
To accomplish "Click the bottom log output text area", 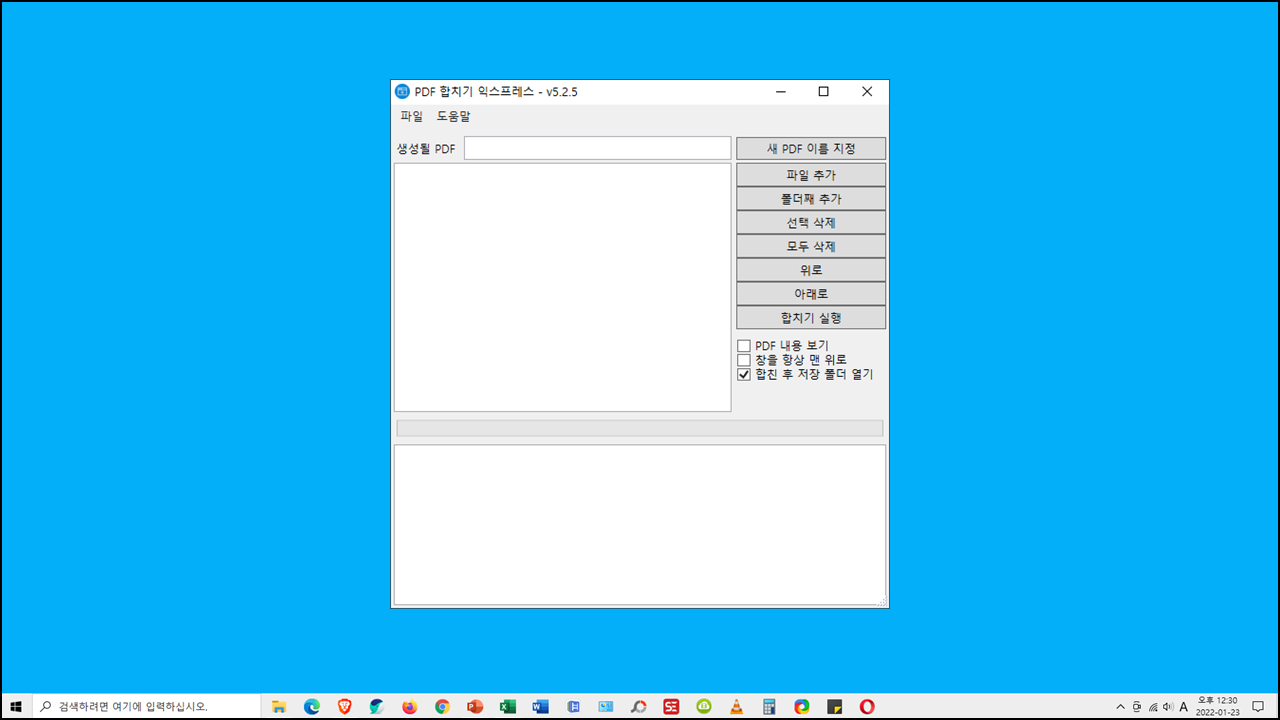I will 640,525.
